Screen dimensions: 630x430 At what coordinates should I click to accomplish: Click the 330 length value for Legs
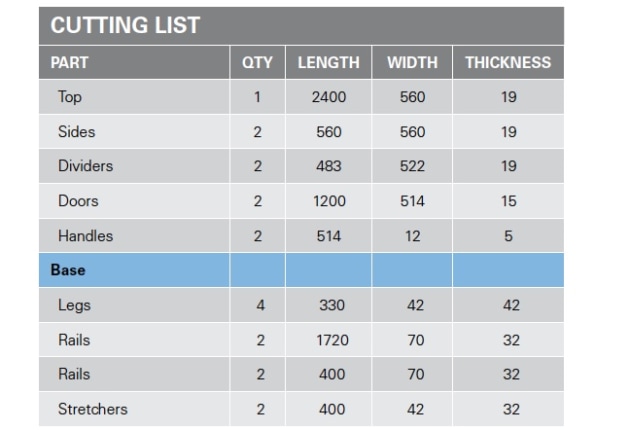pyautogui.click(x=332, y=305)
